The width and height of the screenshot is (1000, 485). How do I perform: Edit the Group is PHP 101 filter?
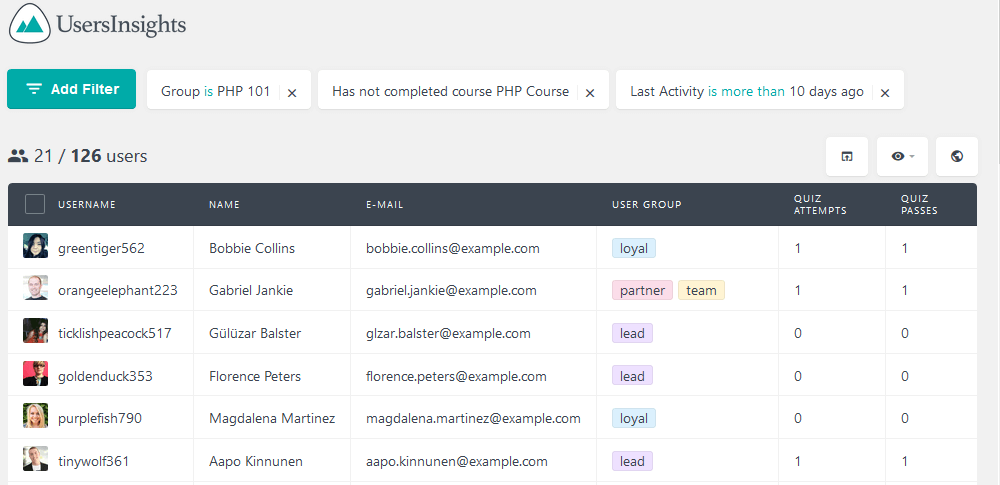(x=216, y=91)
